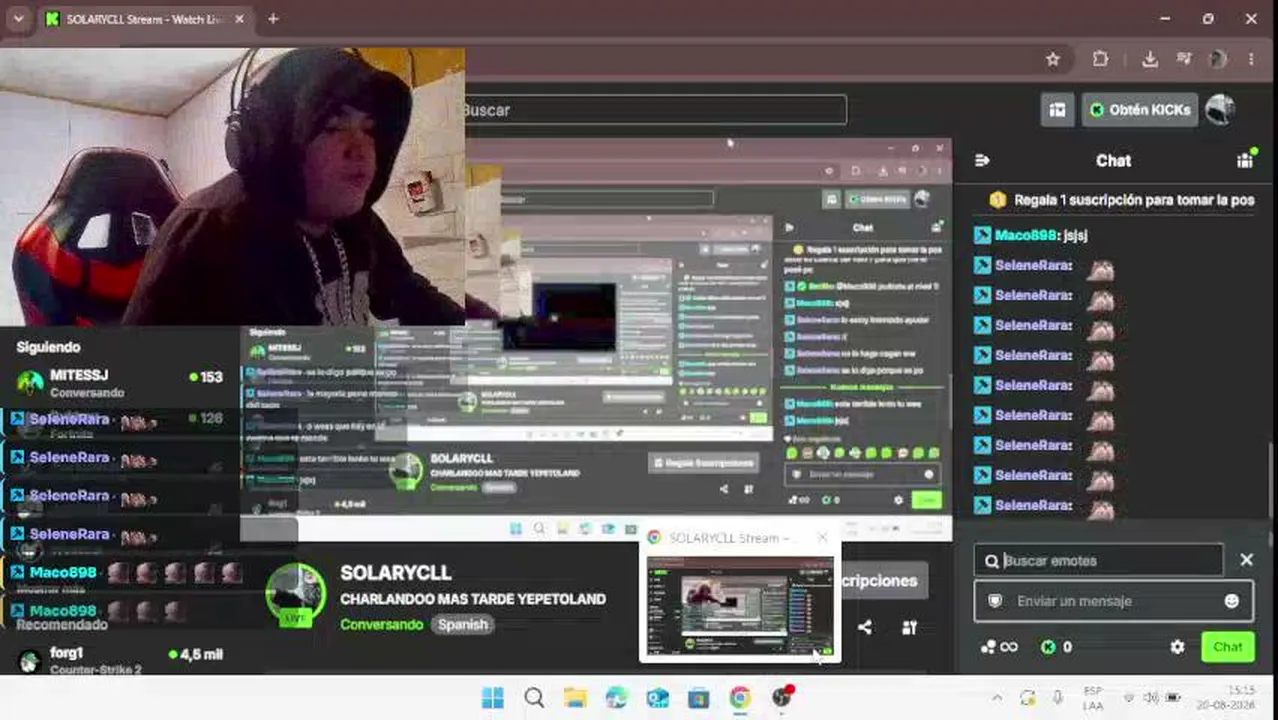Select the SOLARYCLL taskbar preview thumbnail

point(740,608)
